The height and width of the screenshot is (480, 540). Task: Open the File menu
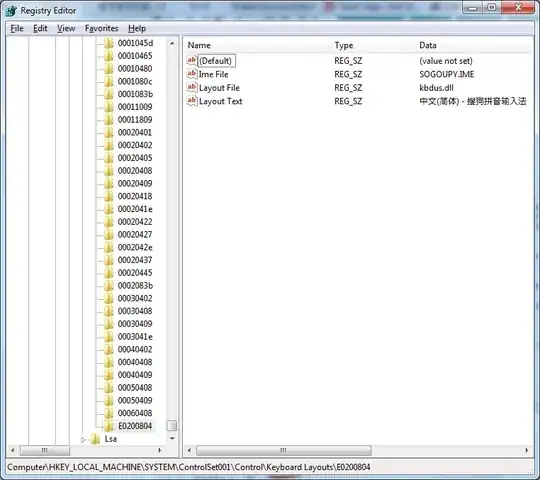[17, 28]
